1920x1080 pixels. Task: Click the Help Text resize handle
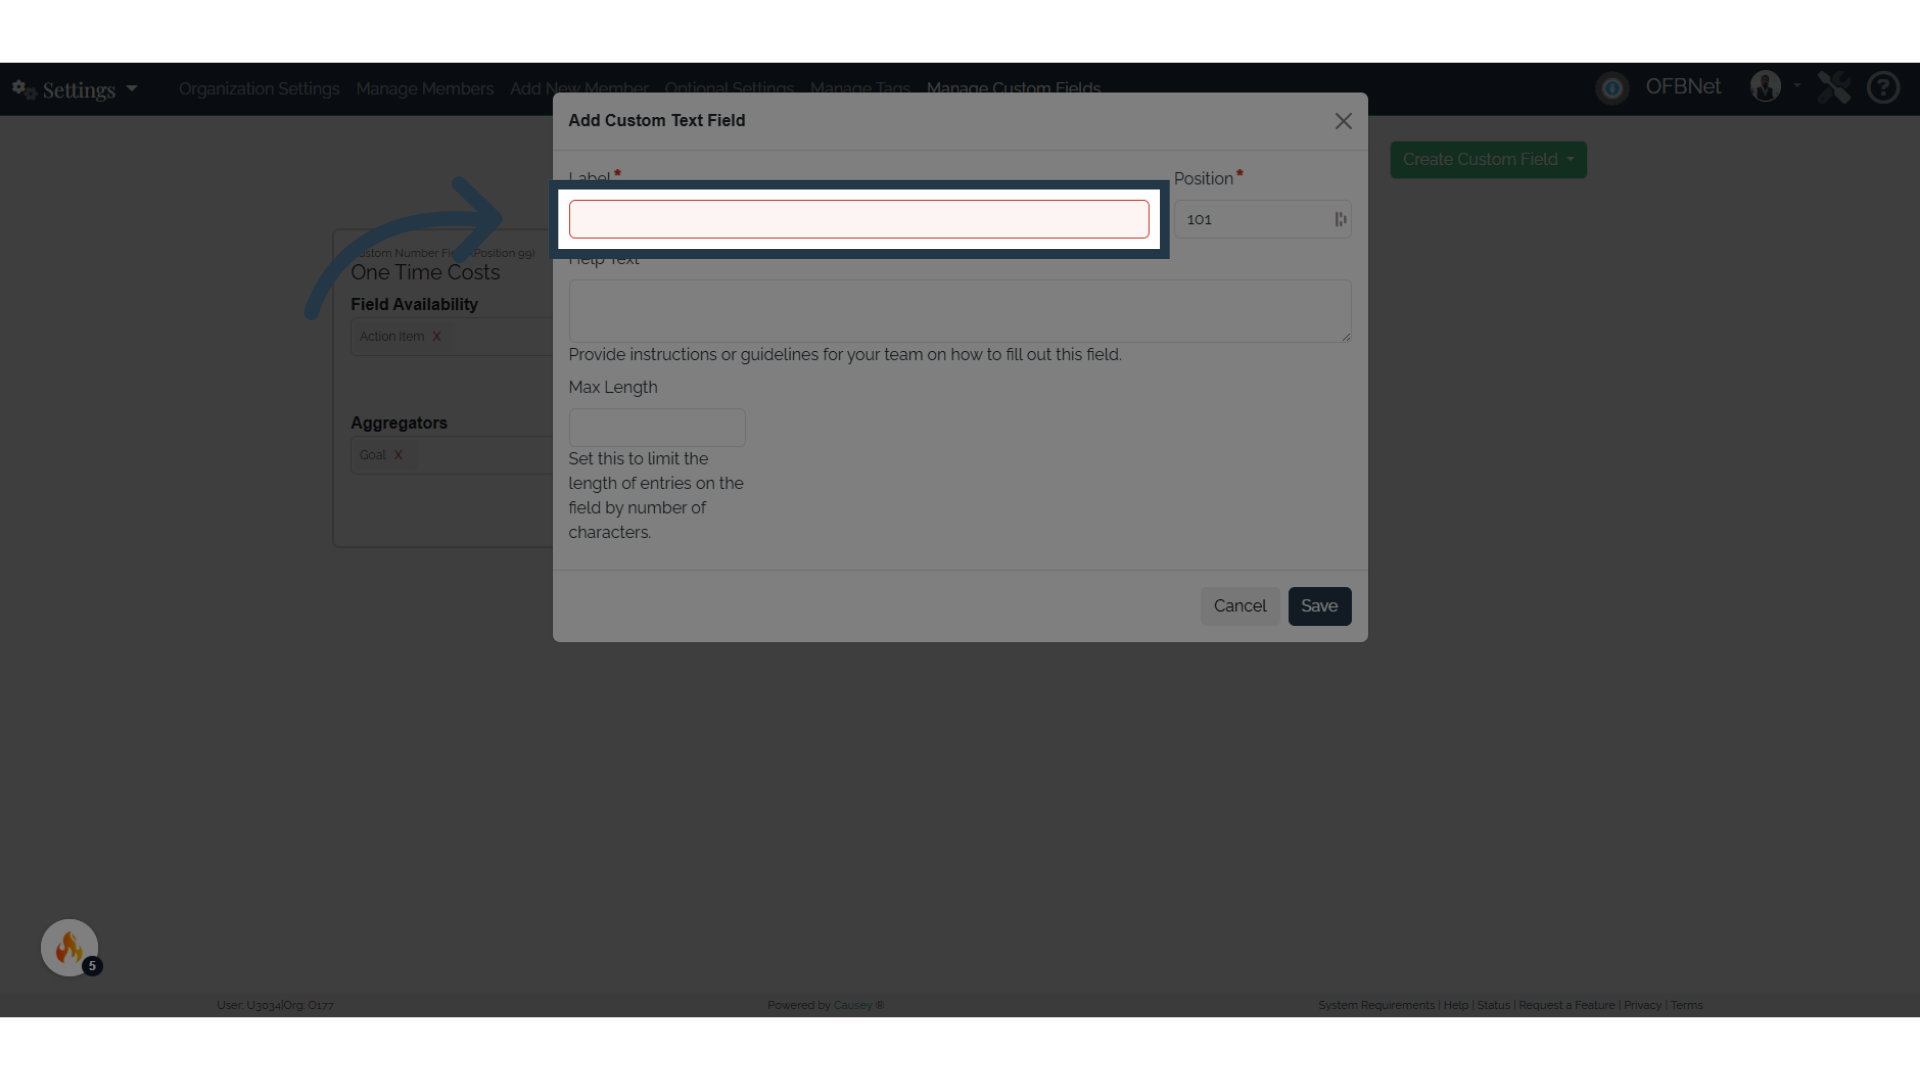[x=1346, y=337]
